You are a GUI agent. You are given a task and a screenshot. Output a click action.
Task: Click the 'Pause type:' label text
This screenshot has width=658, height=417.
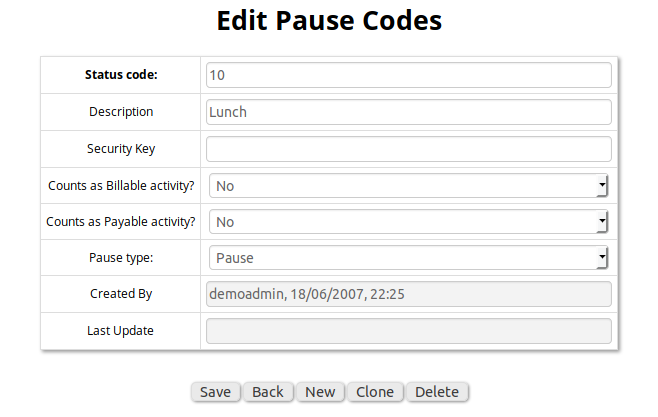(x=121, y=258)
